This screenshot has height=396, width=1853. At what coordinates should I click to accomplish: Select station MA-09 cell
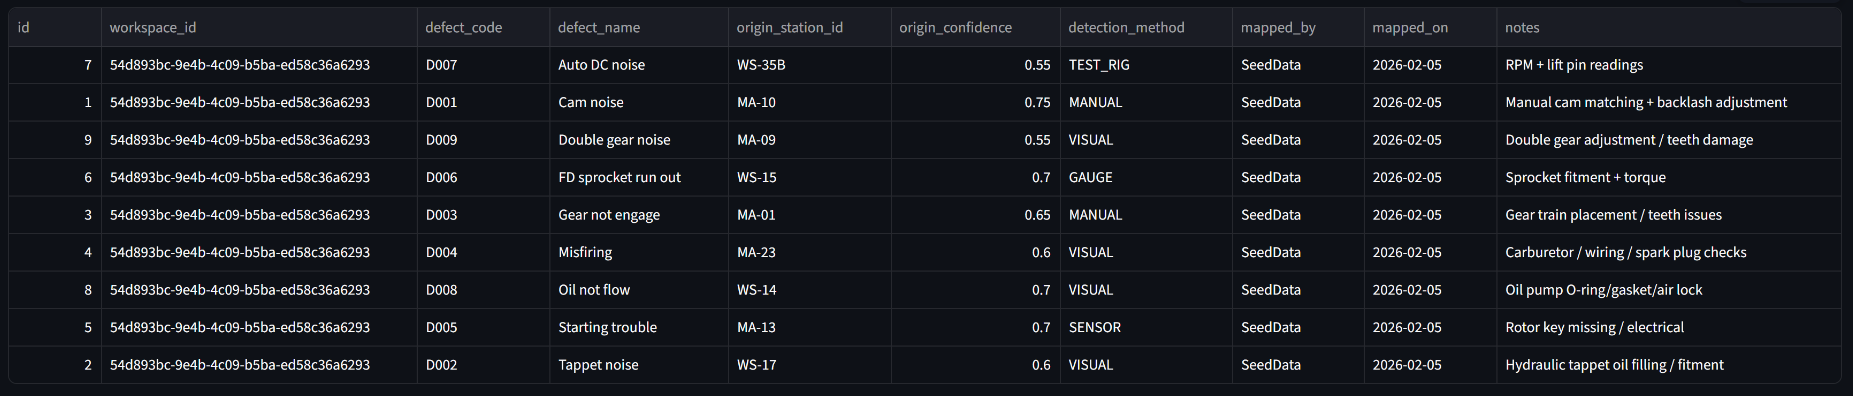810,140
